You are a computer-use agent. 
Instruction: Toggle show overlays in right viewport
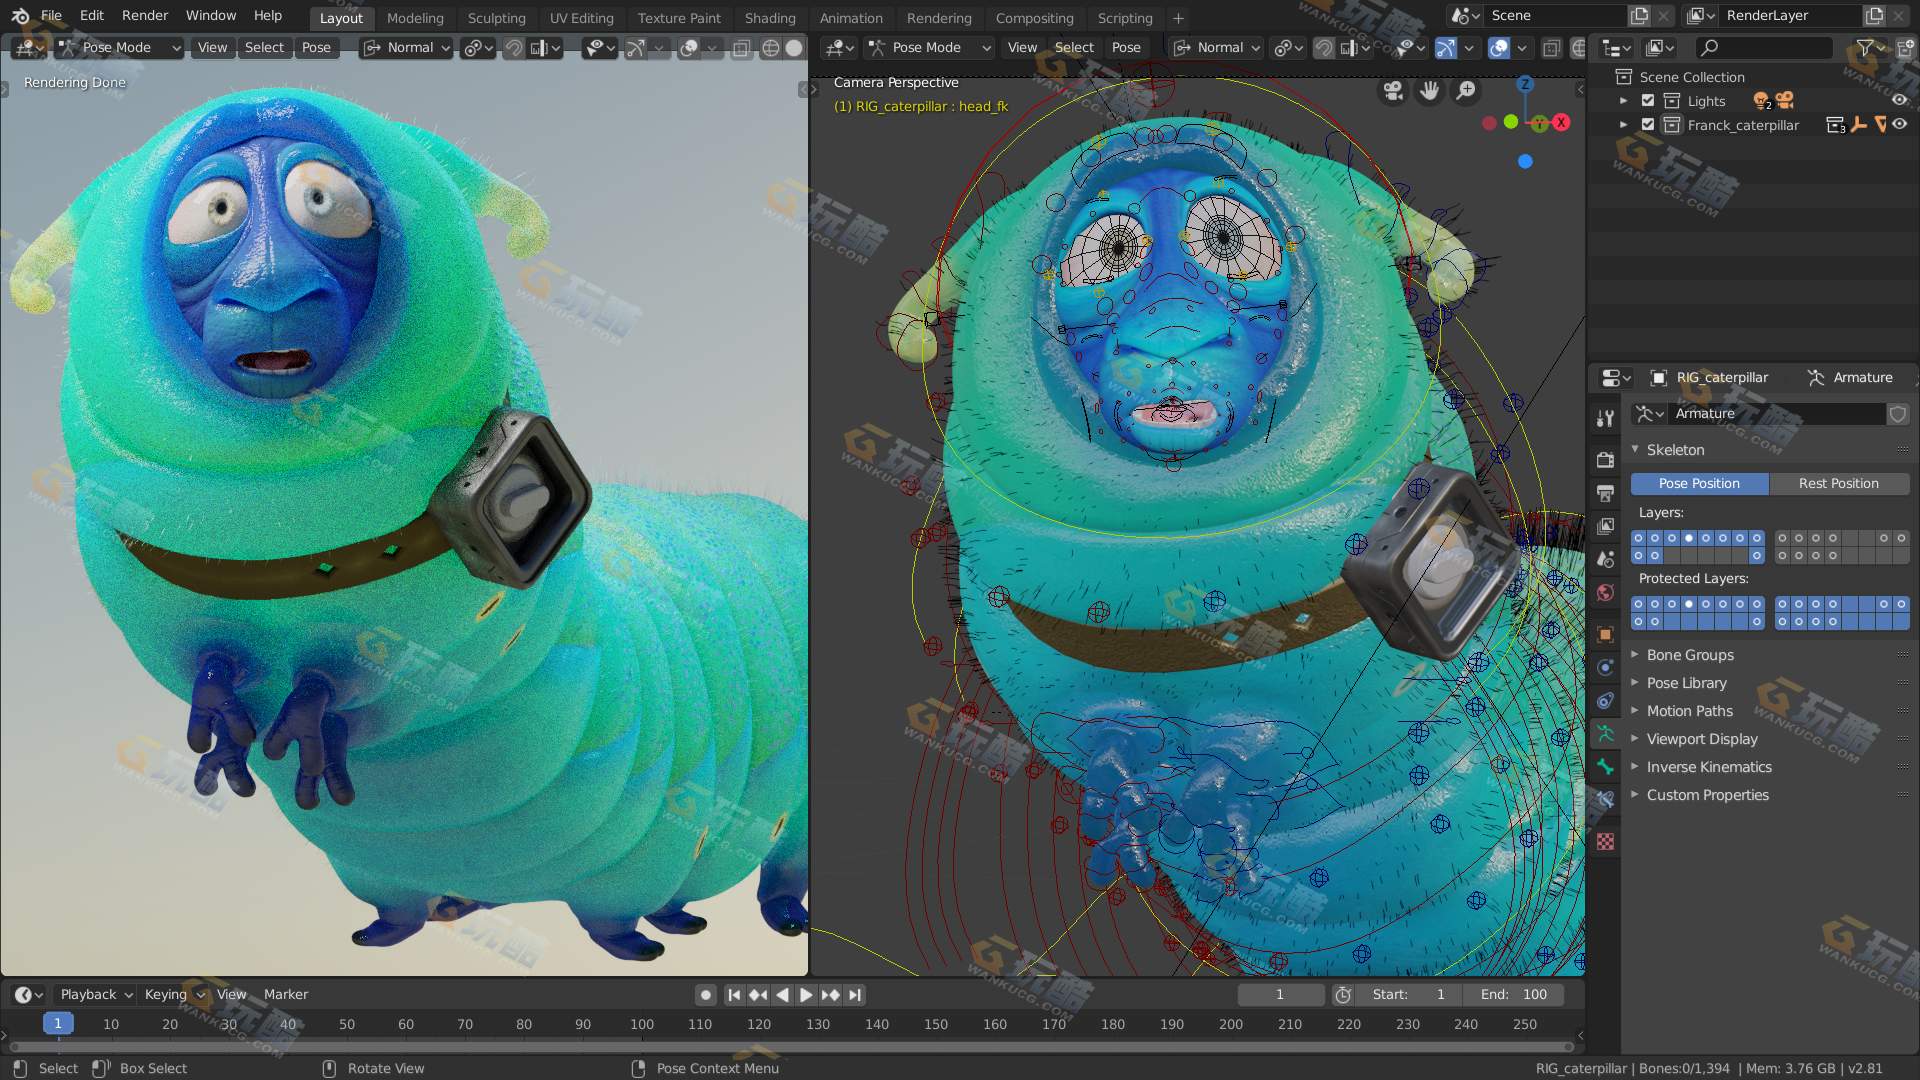point(1498,48)
